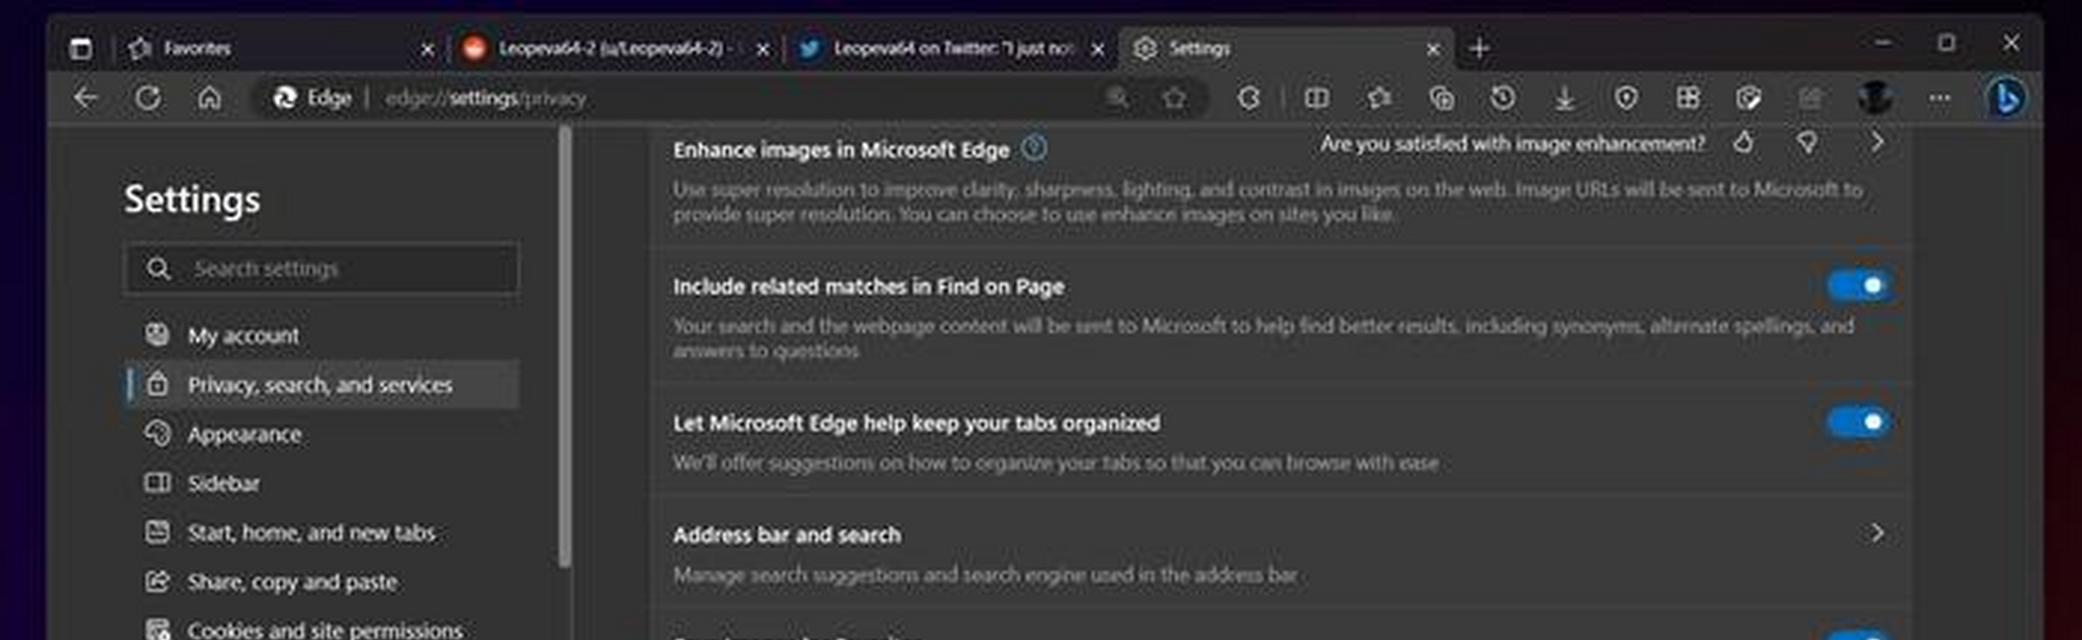Click into the Search settings field
The width and height of the screenshot is (2082, 640).
tap(322, 268)
